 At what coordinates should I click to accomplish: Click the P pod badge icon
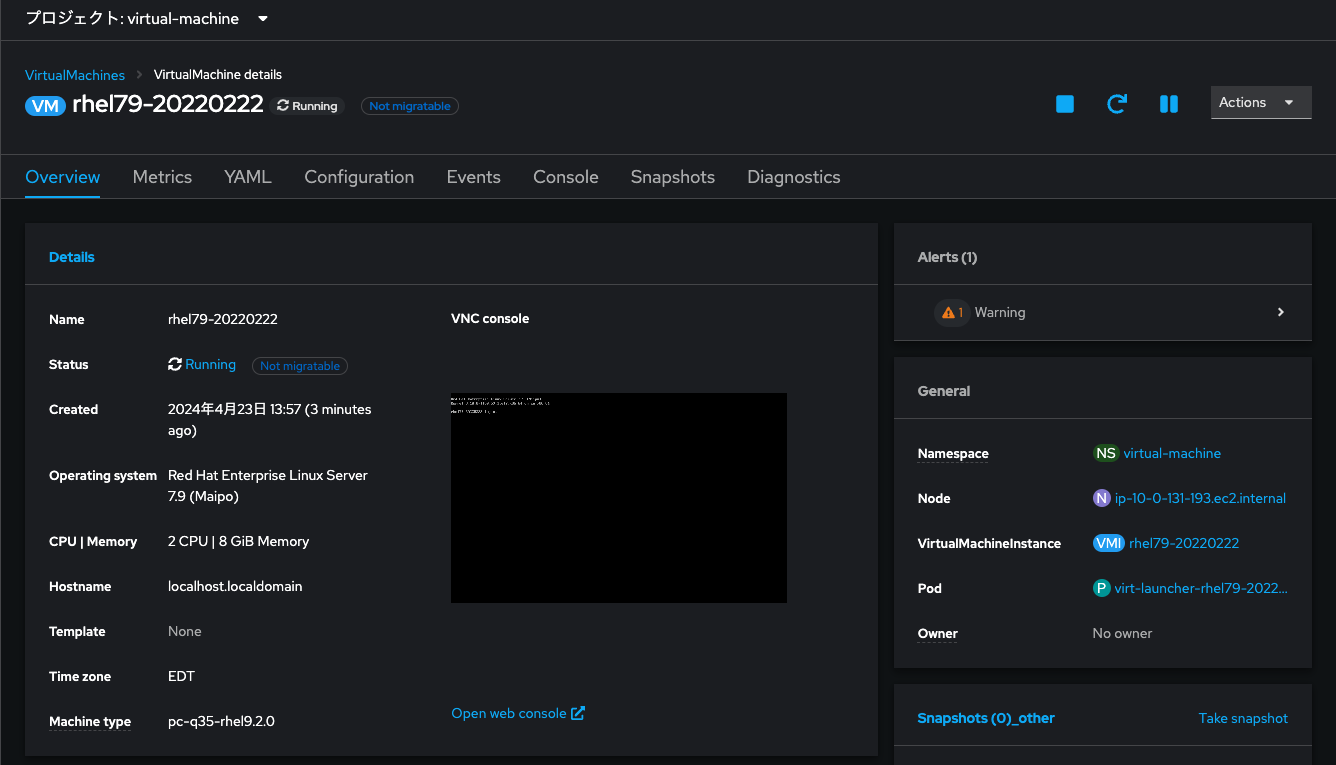point(1102,588)
